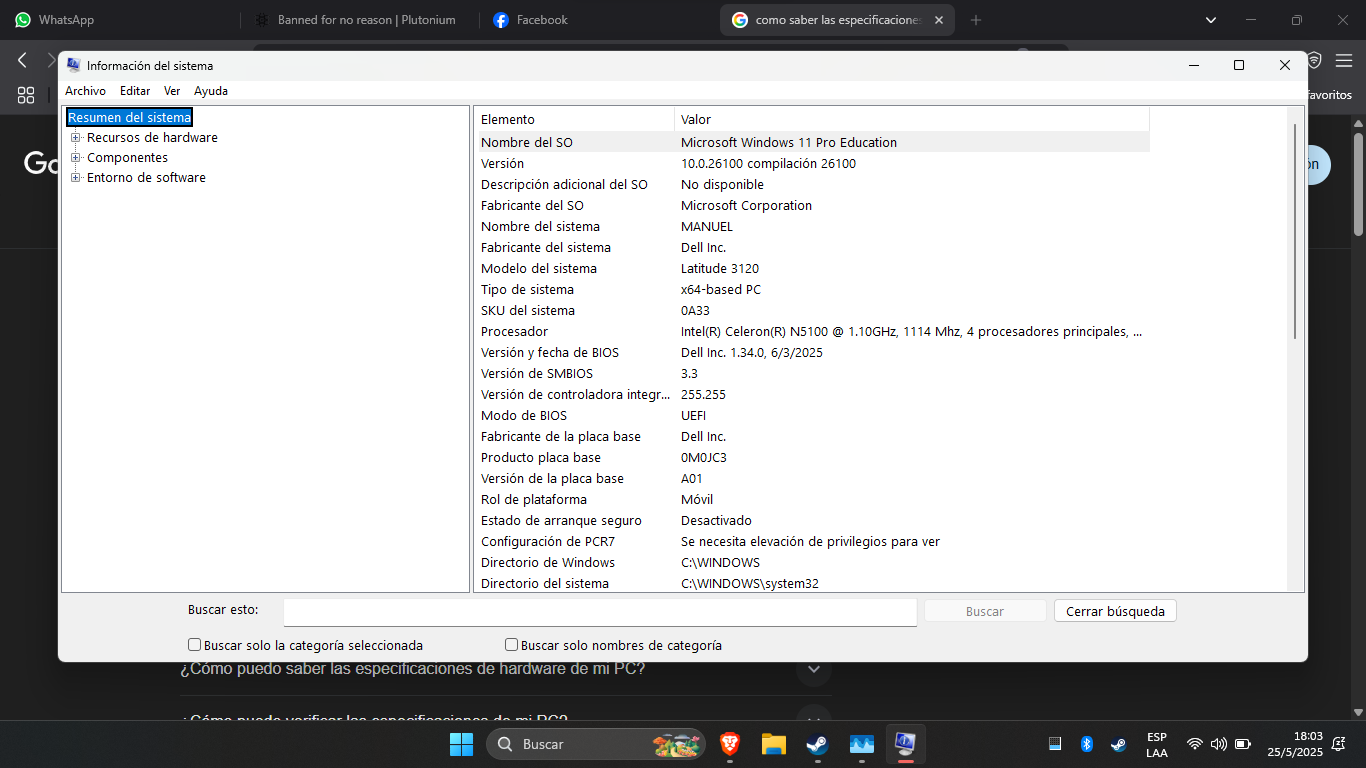Screen dimensions: 1366x768
Task: Select the Entorno de software label
Action: pos(146,178)
